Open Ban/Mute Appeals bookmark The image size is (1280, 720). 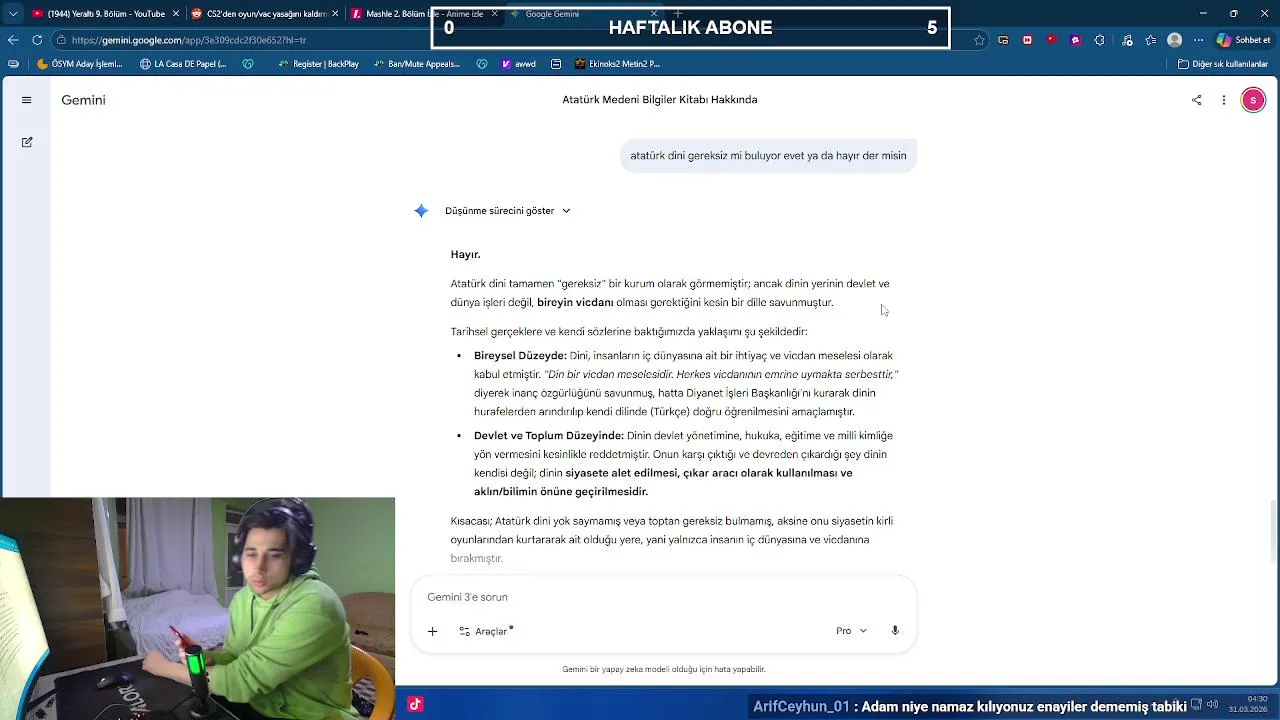tap(416, 64)
